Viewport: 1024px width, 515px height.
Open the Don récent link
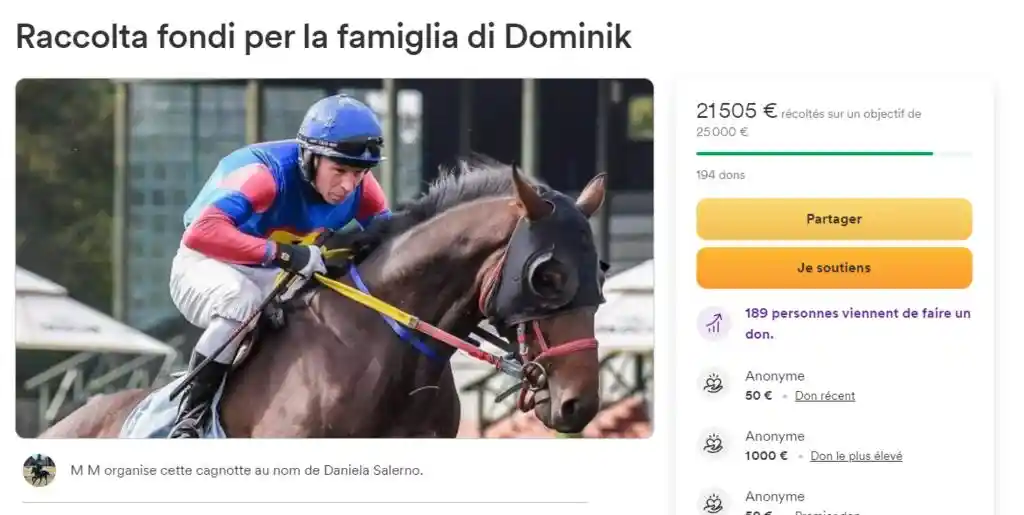(x=825, y=396)
